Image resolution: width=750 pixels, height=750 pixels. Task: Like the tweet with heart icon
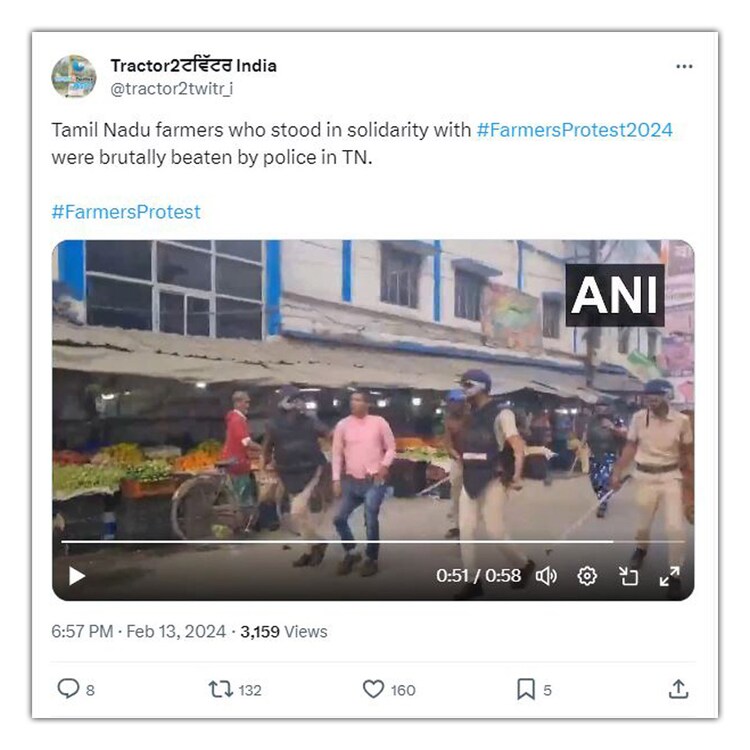373,689
